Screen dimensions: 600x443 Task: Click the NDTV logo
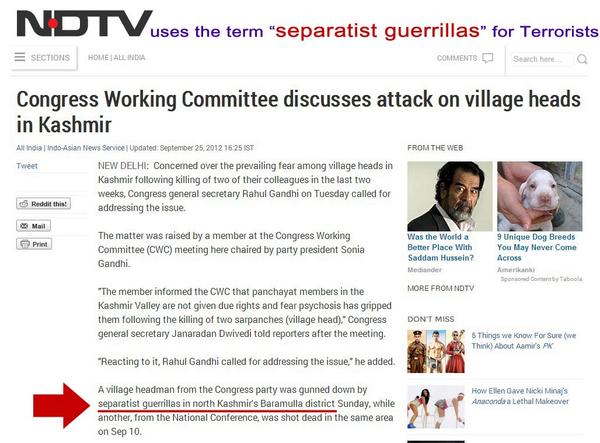point(85,23)
